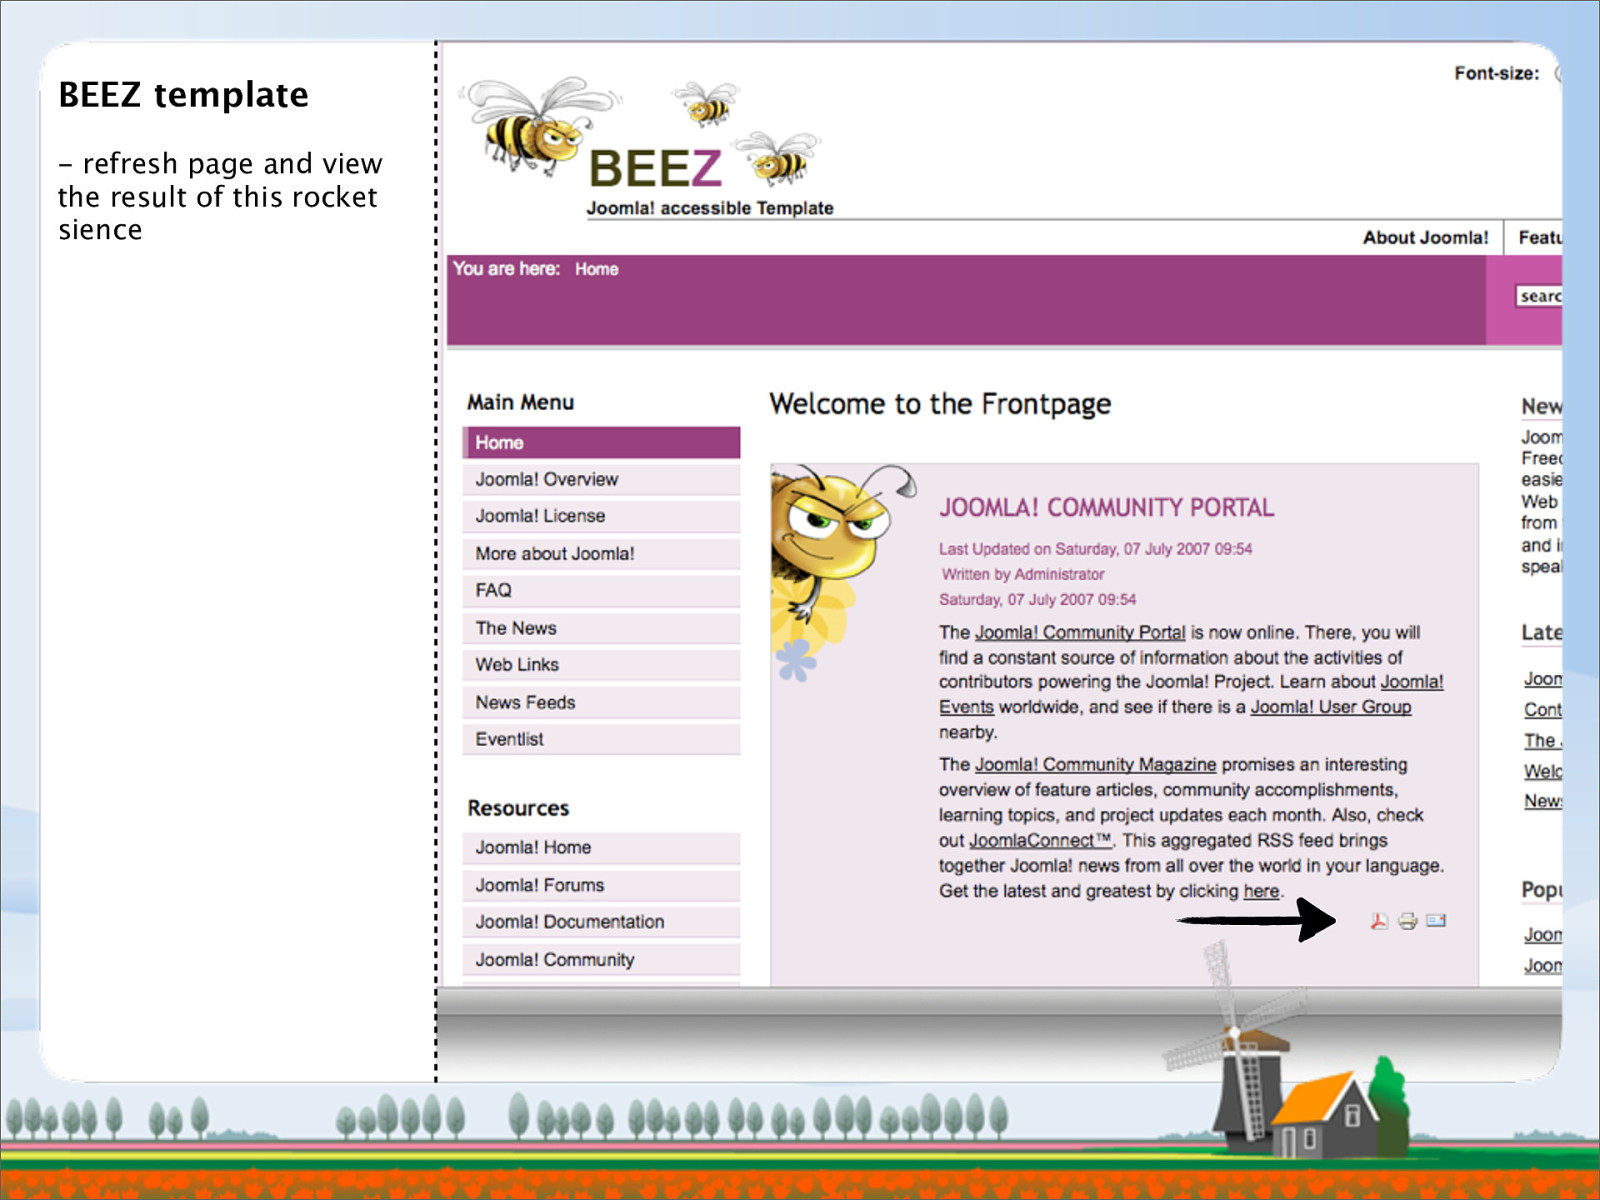Screen dimensions: 1600x1200
Task: Open Web Links menu item
Action: click(601, 664)
